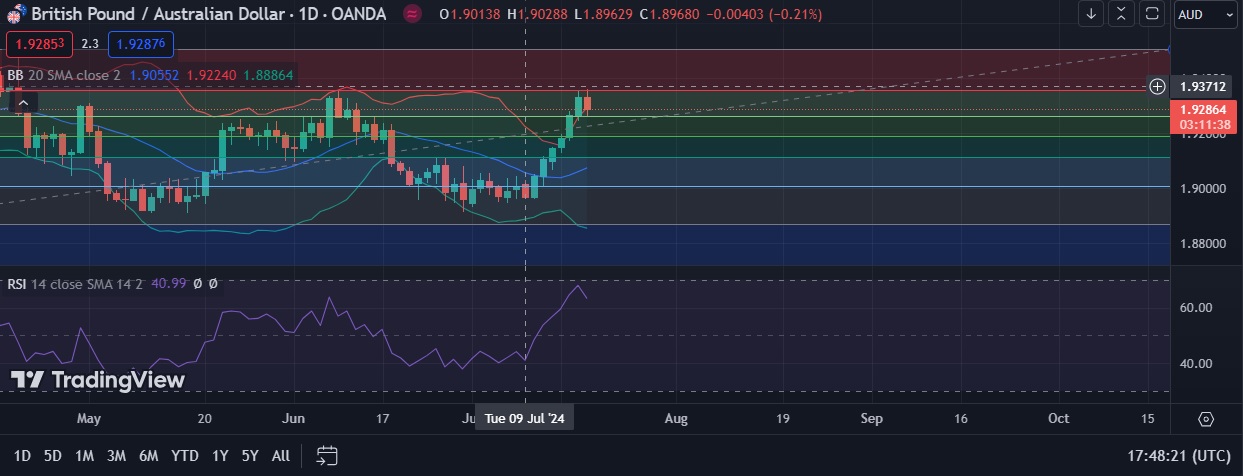Click the 17:48:21 (UTC) timezone button
Viewport: 1243px width, 476px height.
pyautogui.click(x=1179, y=456)
